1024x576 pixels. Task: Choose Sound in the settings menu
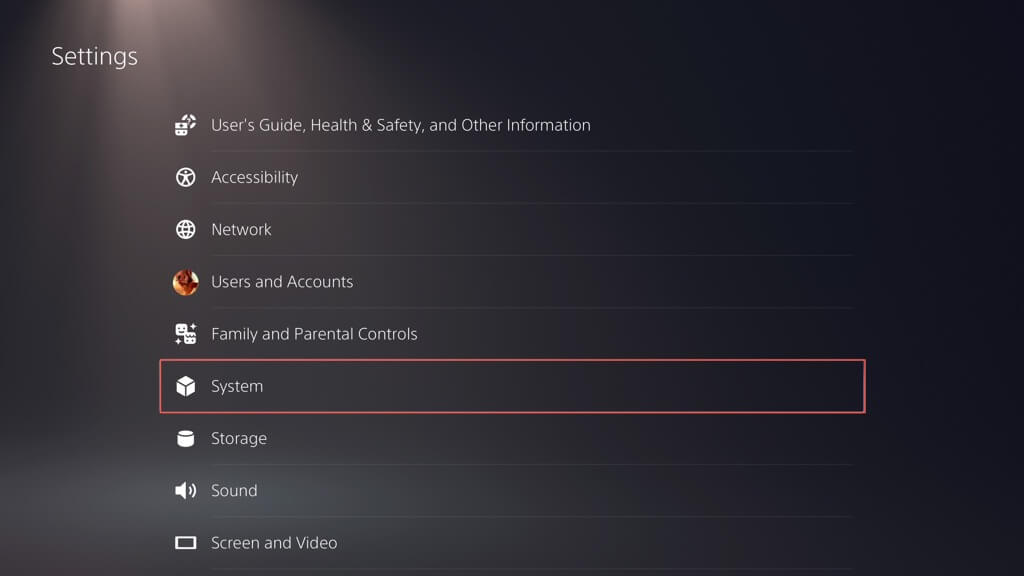click(234, 490)
